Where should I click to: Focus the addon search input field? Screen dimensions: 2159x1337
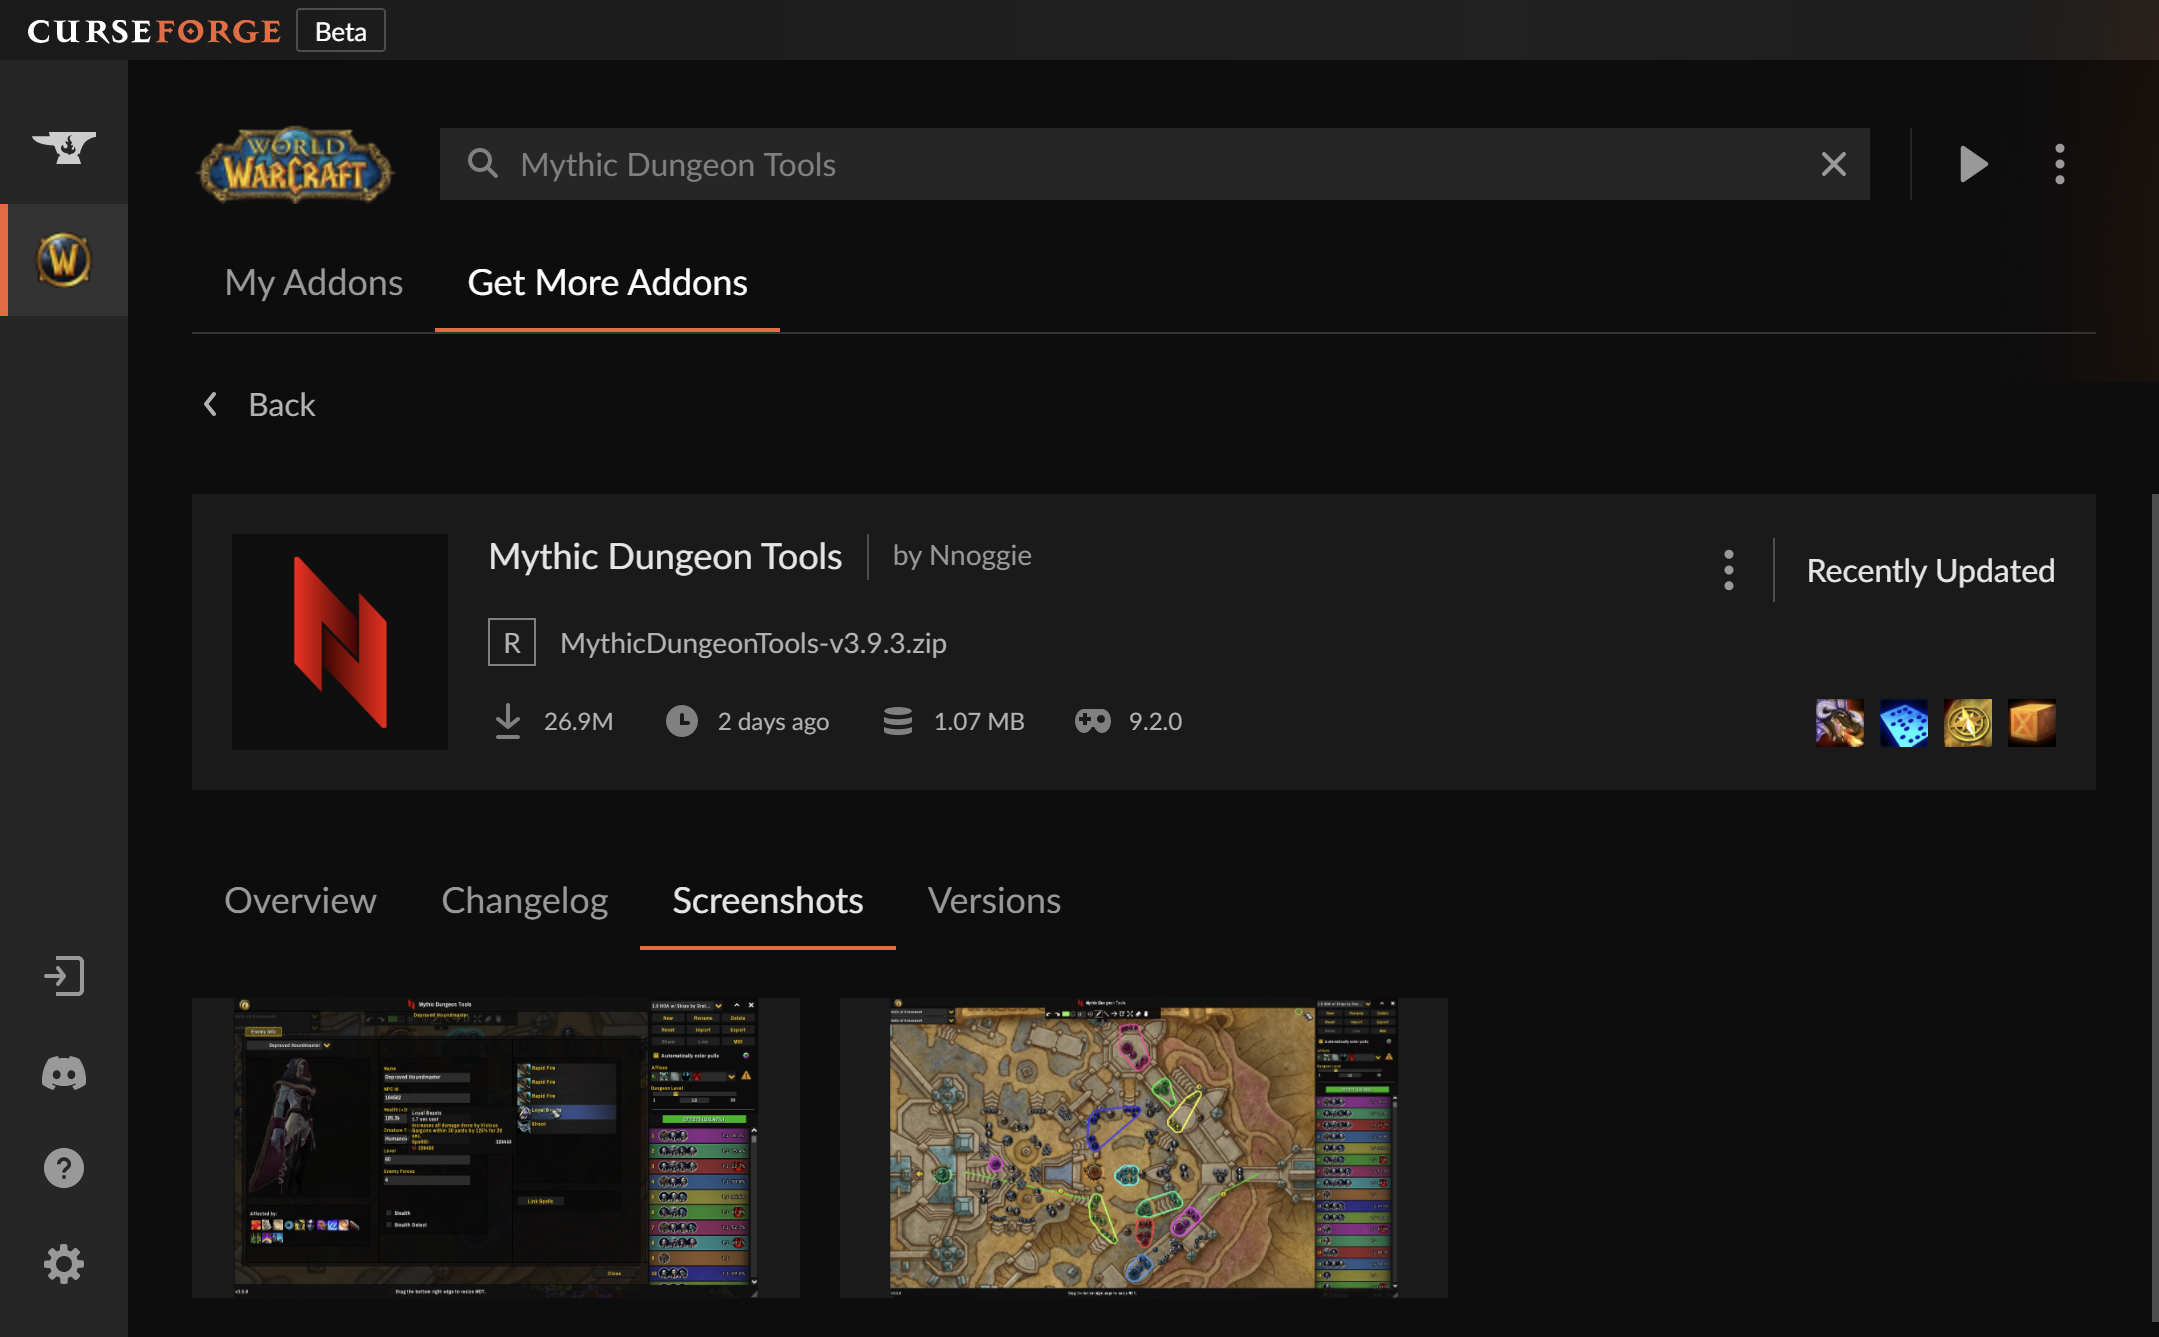pyautogui.click(x=1155, y=164)
